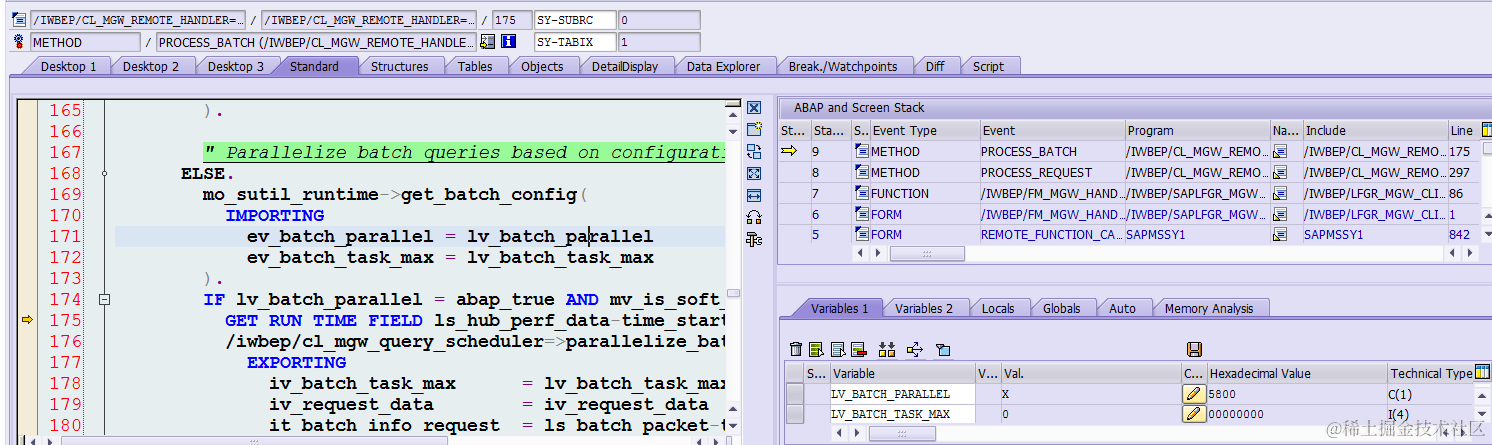Click the gear icon left of METHOD field

point(19,42)
